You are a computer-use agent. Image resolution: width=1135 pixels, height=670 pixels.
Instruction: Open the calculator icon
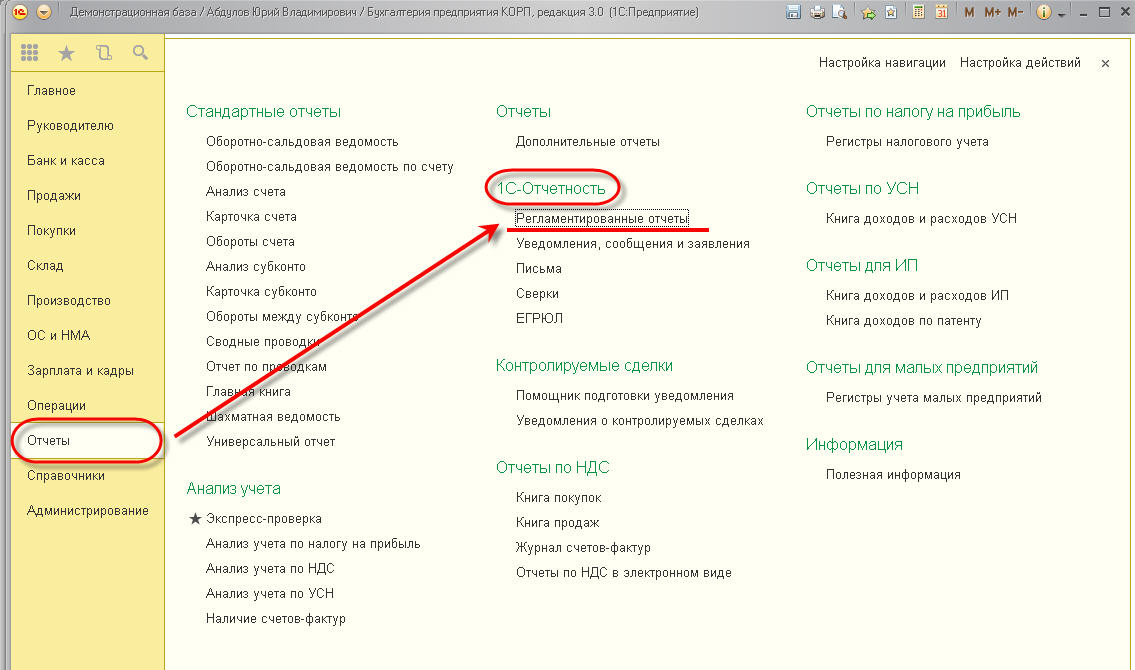click(918, 12)
